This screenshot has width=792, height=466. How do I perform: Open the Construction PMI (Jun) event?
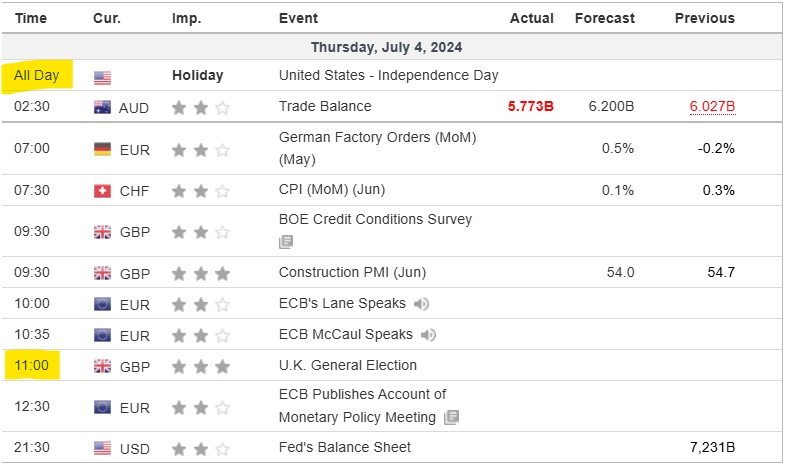346,272
